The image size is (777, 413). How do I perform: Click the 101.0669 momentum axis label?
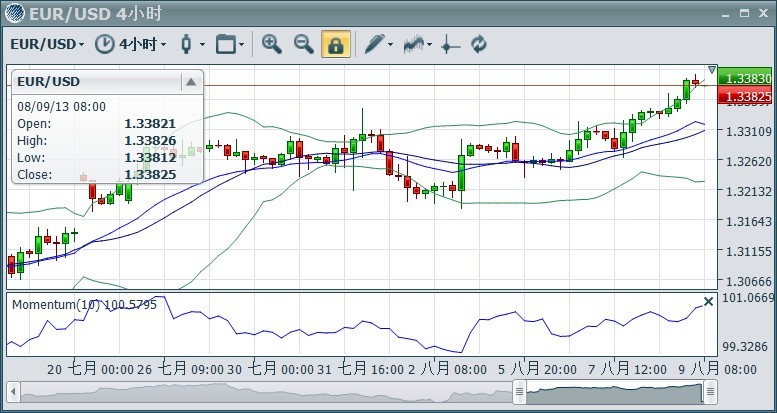point(748,297)
